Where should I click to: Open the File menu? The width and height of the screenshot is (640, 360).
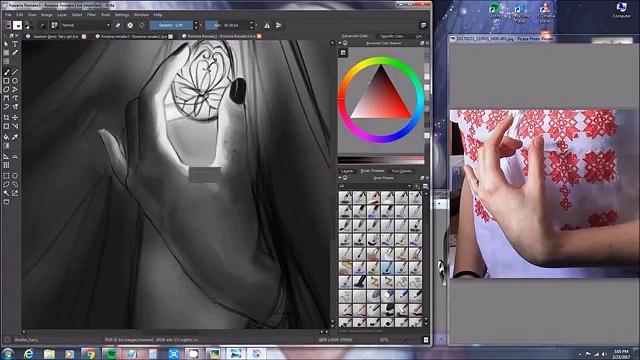(x=8, y=15)
